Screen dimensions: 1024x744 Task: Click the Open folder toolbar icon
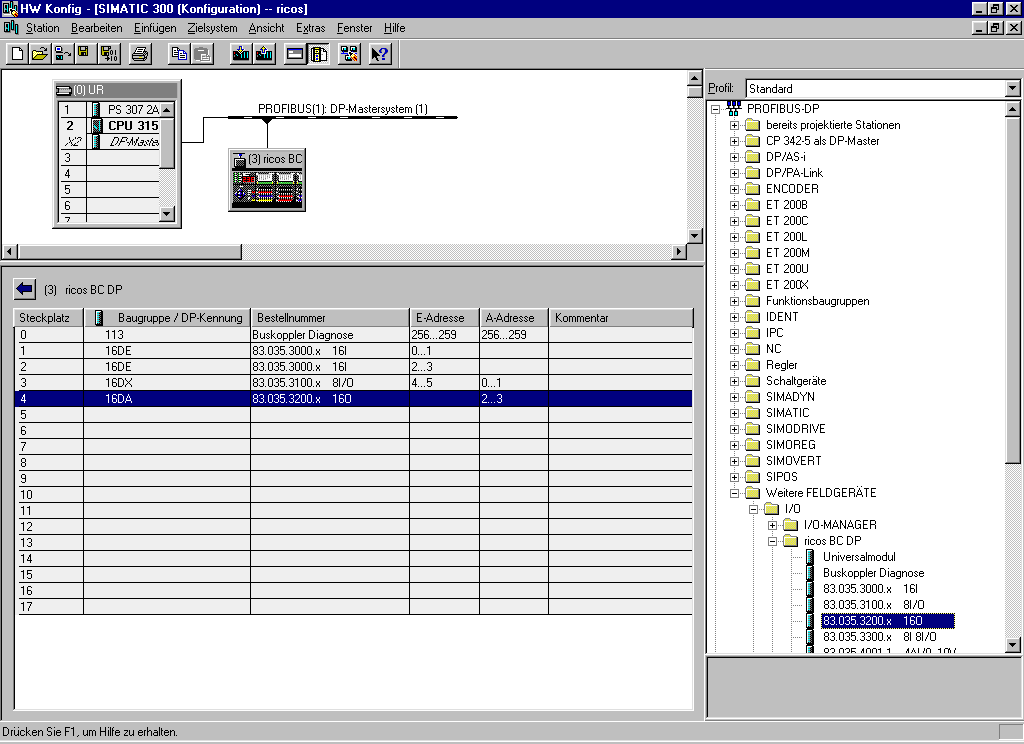[40, 54]
